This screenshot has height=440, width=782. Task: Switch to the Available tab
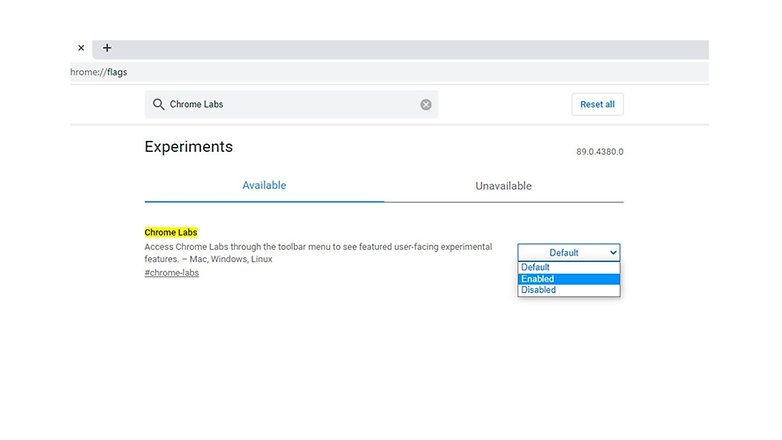tap(264, 186)
